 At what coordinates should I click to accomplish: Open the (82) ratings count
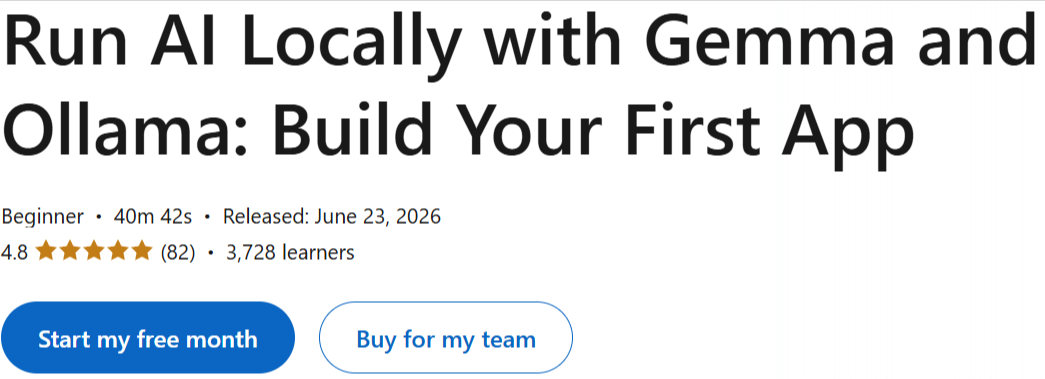point(178,253)
